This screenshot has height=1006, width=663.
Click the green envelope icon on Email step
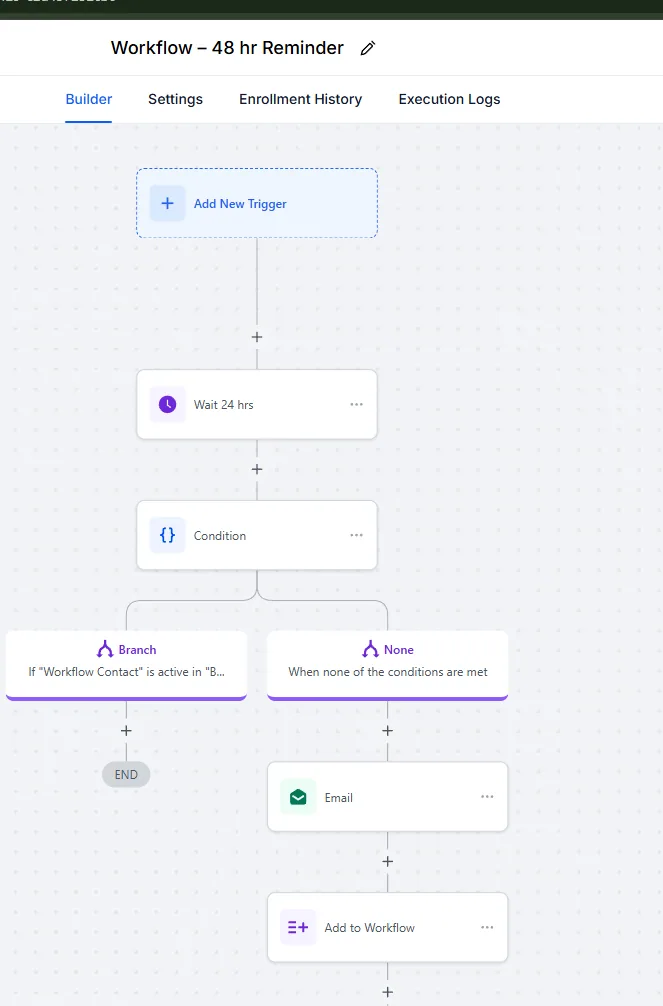tap(298, 797)
